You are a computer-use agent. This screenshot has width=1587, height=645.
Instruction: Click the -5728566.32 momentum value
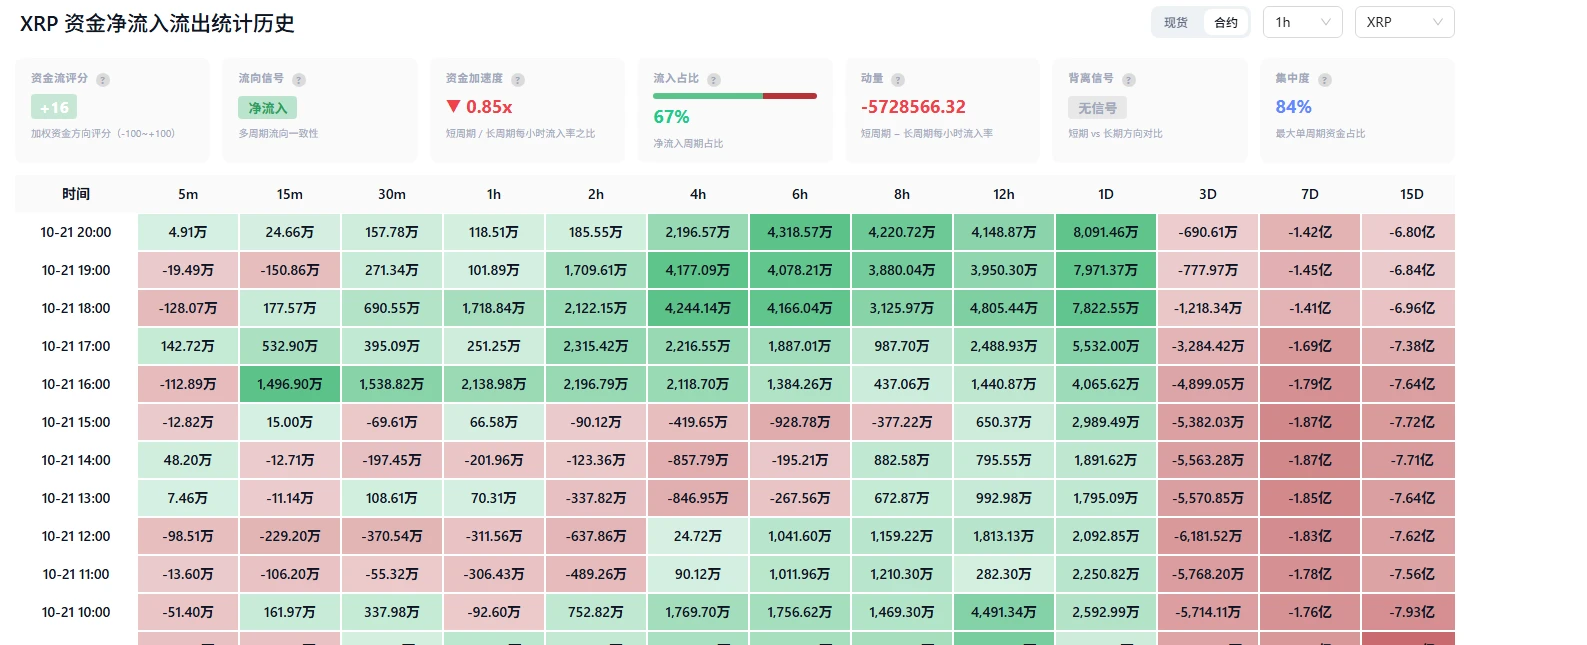pyautogui.click(x=913, y=107)
